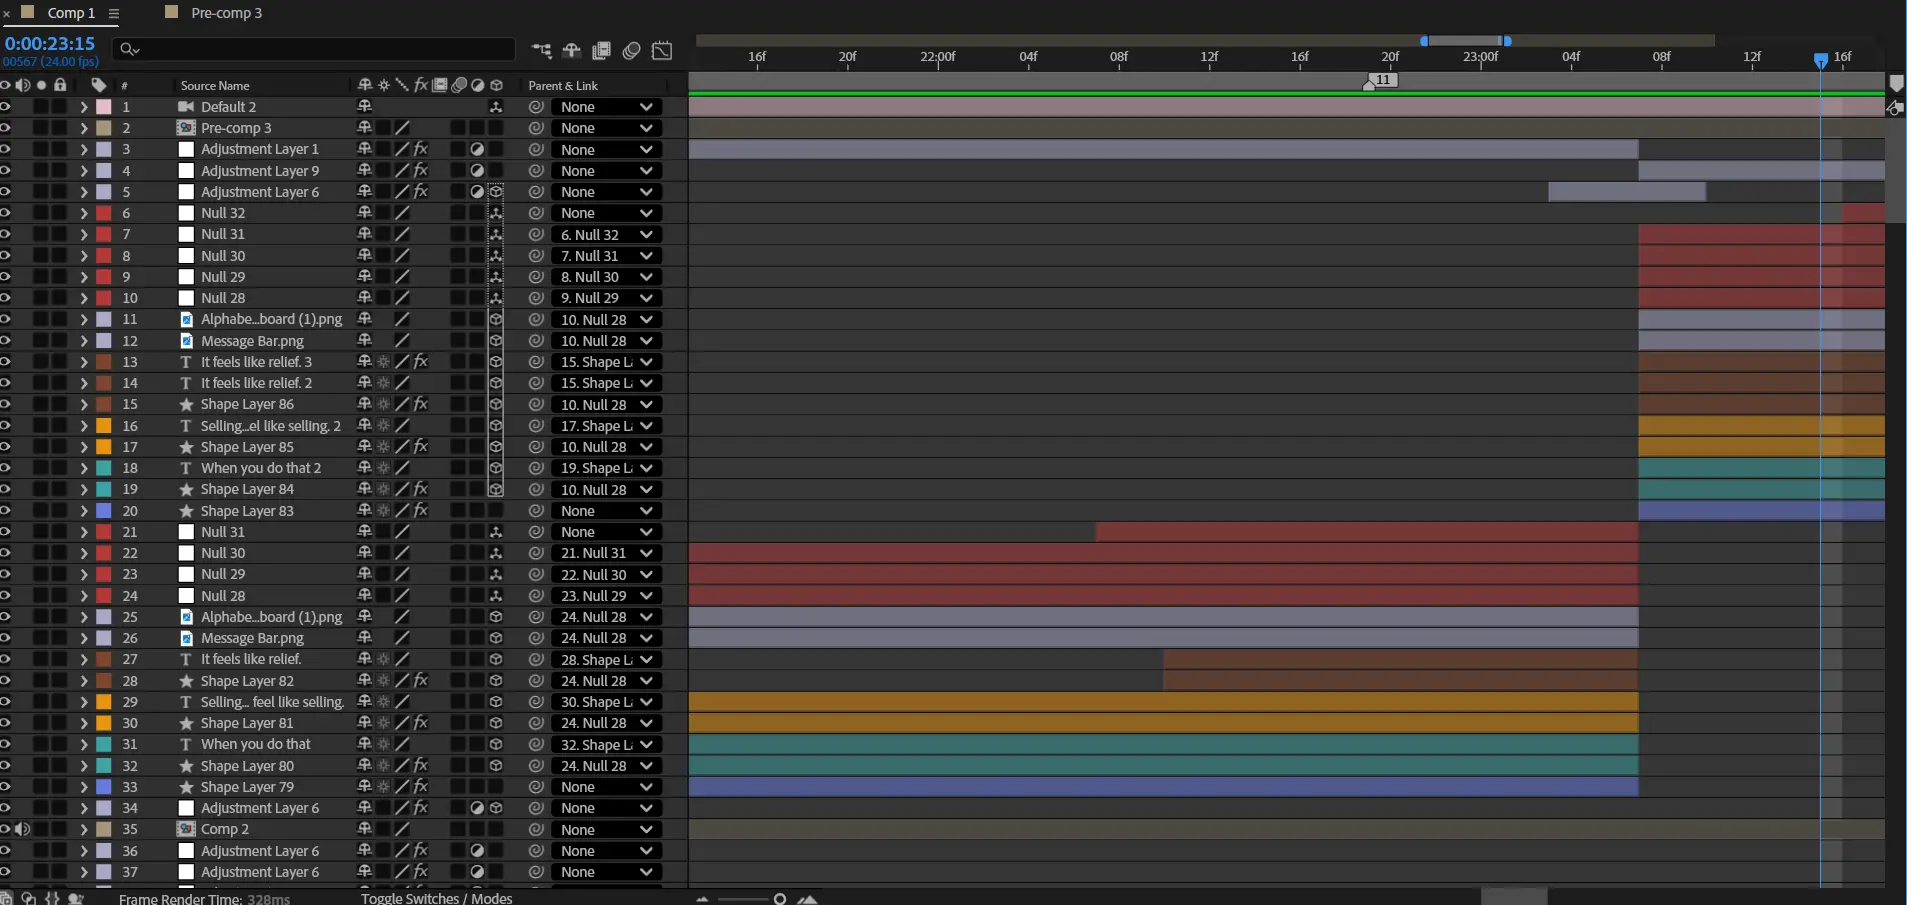The image size is (1907, 905).
Task: Mute audio of the Comp 2 layer
Action: (23, 829)
